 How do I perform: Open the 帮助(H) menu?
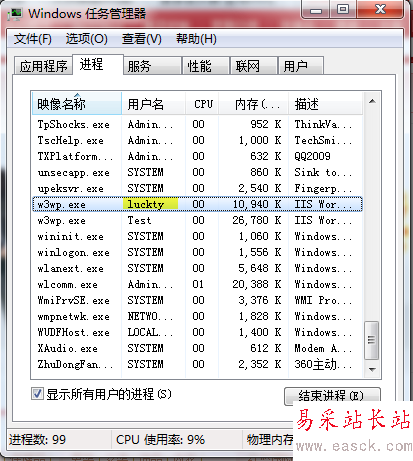click(196, 39)
